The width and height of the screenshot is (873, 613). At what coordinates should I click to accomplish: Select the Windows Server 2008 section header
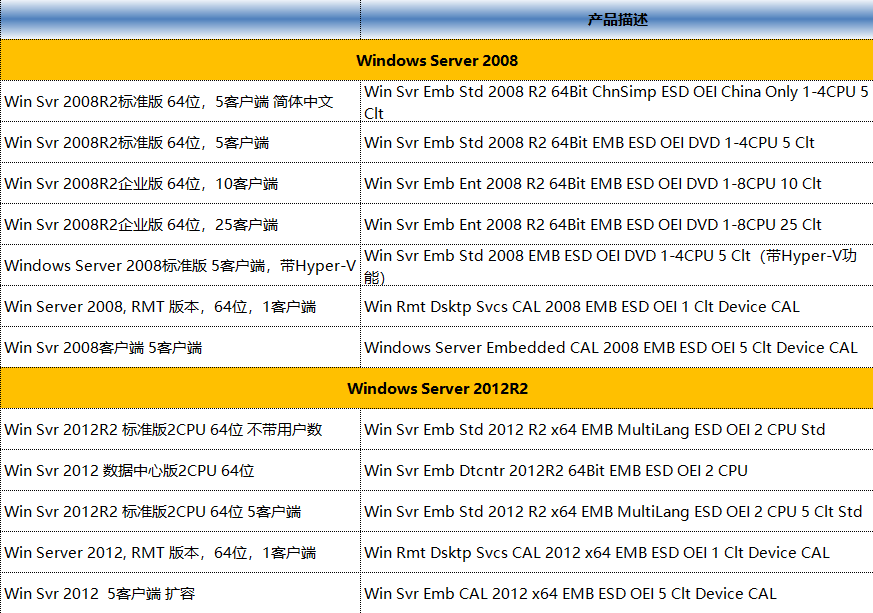[x=436, y=60]
